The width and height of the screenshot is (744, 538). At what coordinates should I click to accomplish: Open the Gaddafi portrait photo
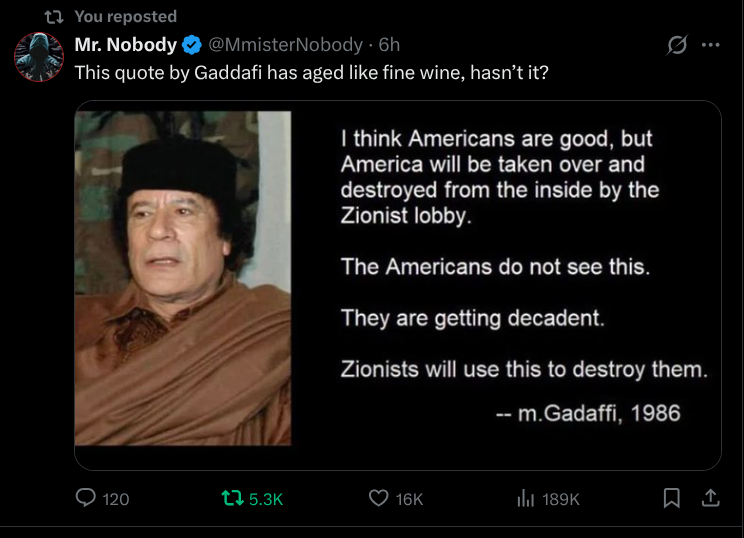(x=183, y=277)
